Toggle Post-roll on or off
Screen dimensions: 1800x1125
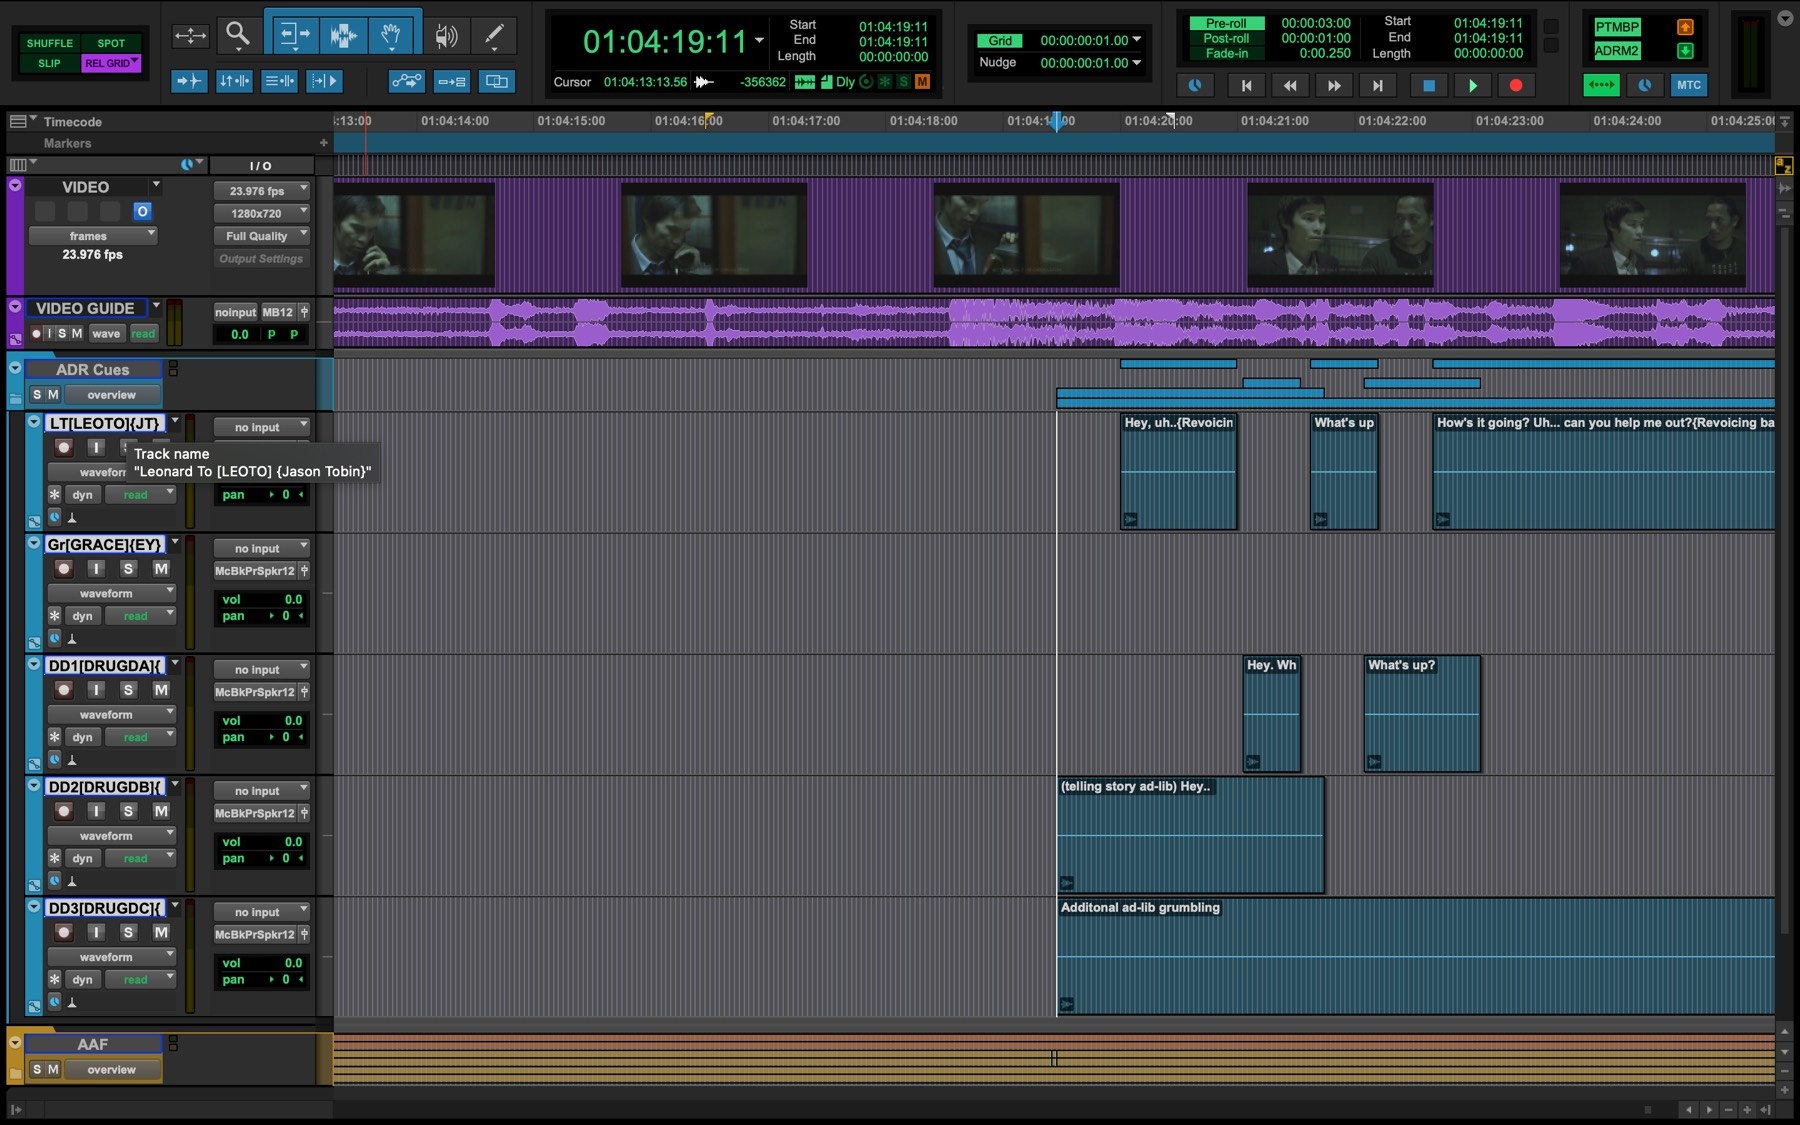point(1226,38)
